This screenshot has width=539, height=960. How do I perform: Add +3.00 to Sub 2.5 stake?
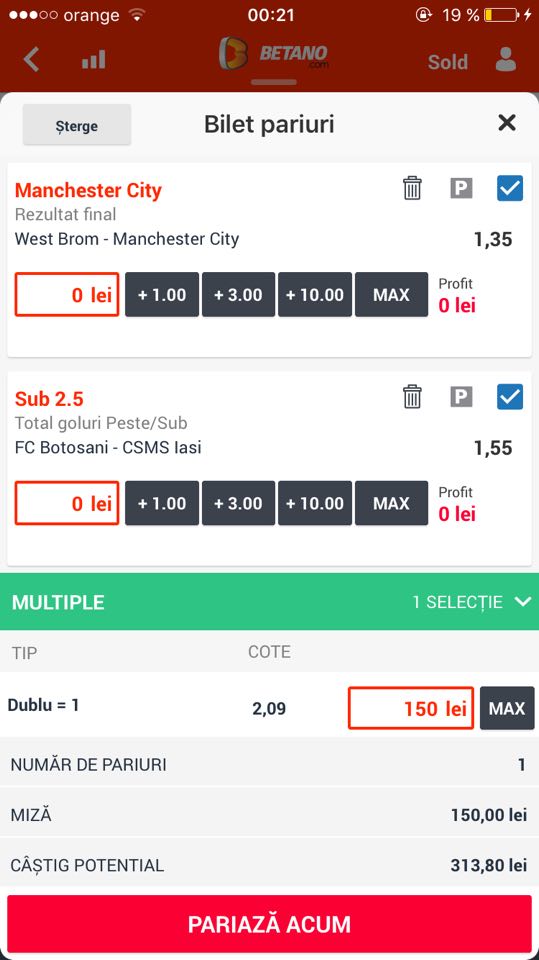[x=238, y=503]
